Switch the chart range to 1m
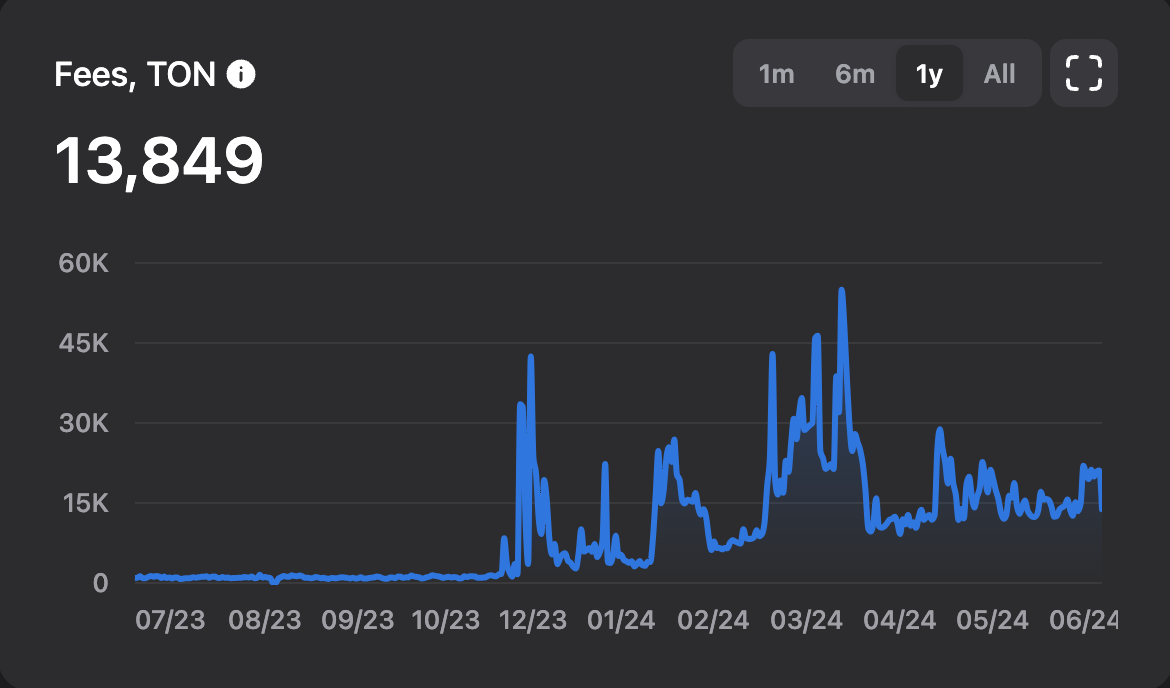This screenshot has height=688, width=1170. 776,73
